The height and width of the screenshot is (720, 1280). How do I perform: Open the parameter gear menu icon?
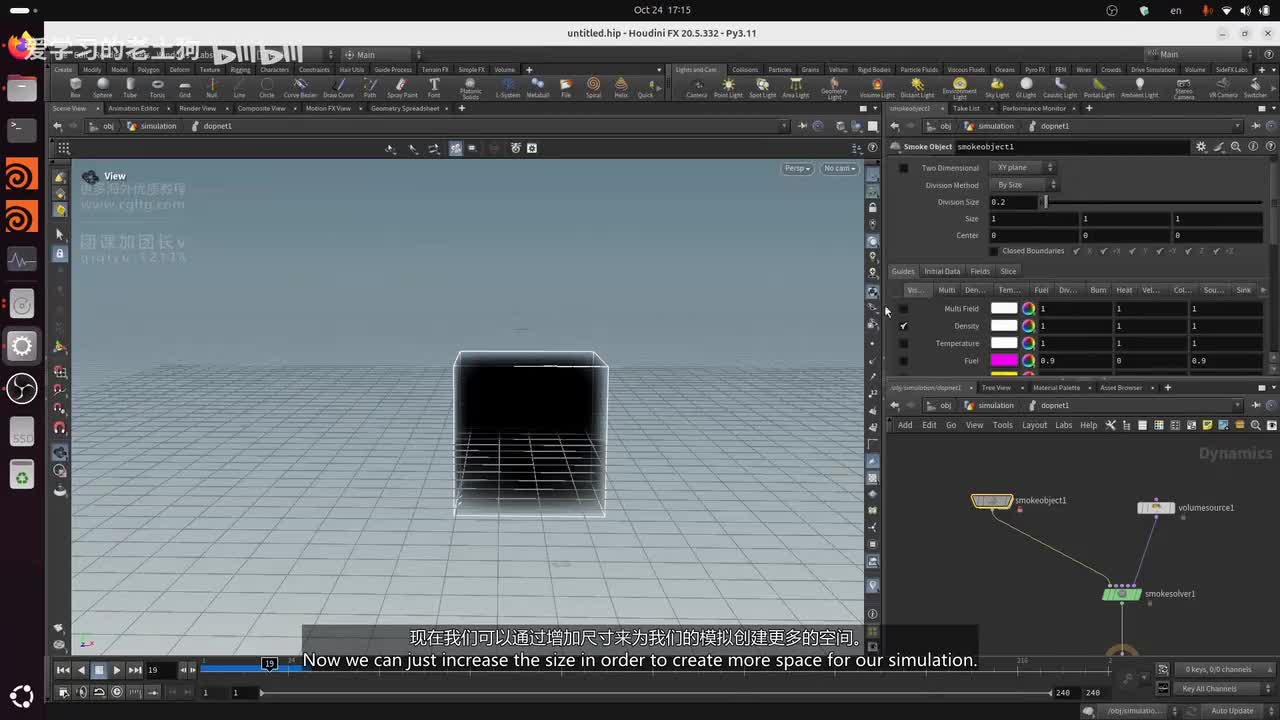[1201, 147]
